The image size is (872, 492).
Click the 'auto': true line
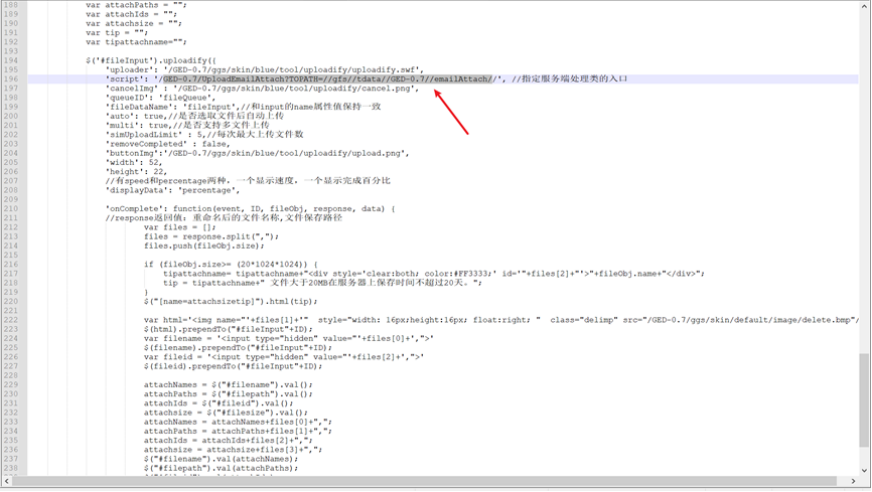[x=195, y=116]
